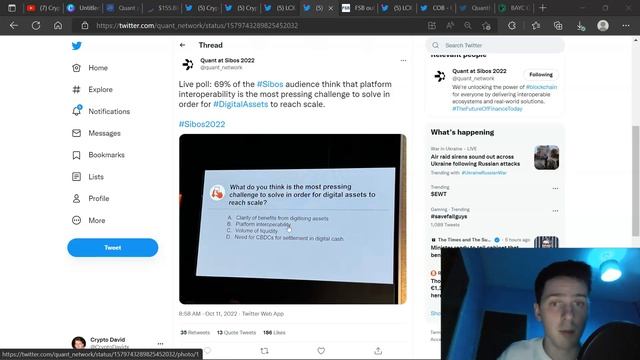
Task: Open the #TheFutureOfFinanceToday link
Action: pyautogui.click(x=487, y=109)
